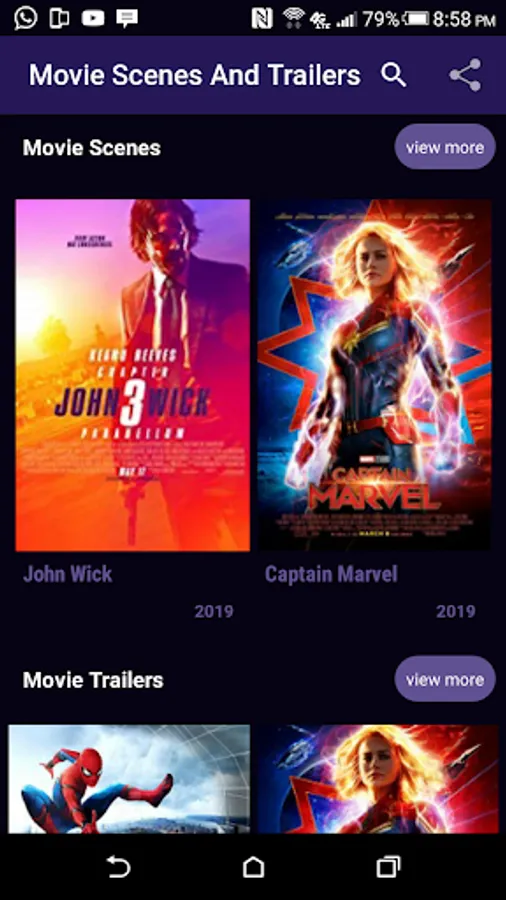Image resolution: width=506 pixels, height=900 pixels.
Task: Tap the share icon in header
Action: [x=465, y=75]
